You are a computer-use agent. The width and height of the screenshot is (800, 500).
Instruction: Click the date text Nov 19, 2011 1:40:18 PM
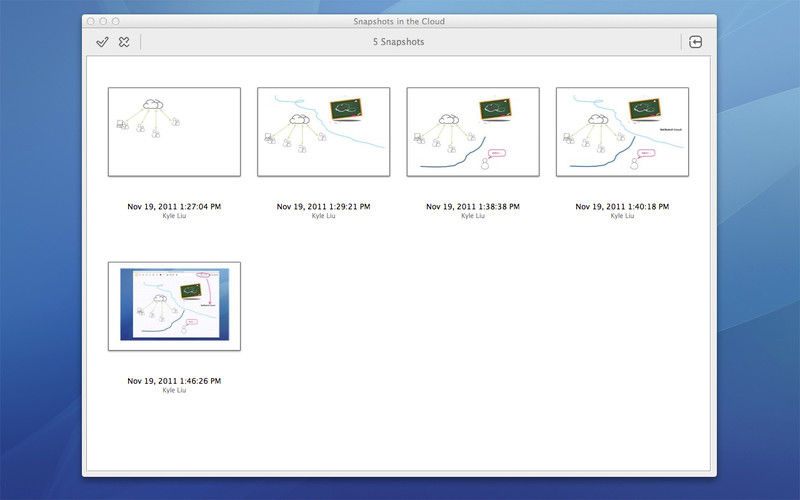pyautogui.click(x=622, y=207)
